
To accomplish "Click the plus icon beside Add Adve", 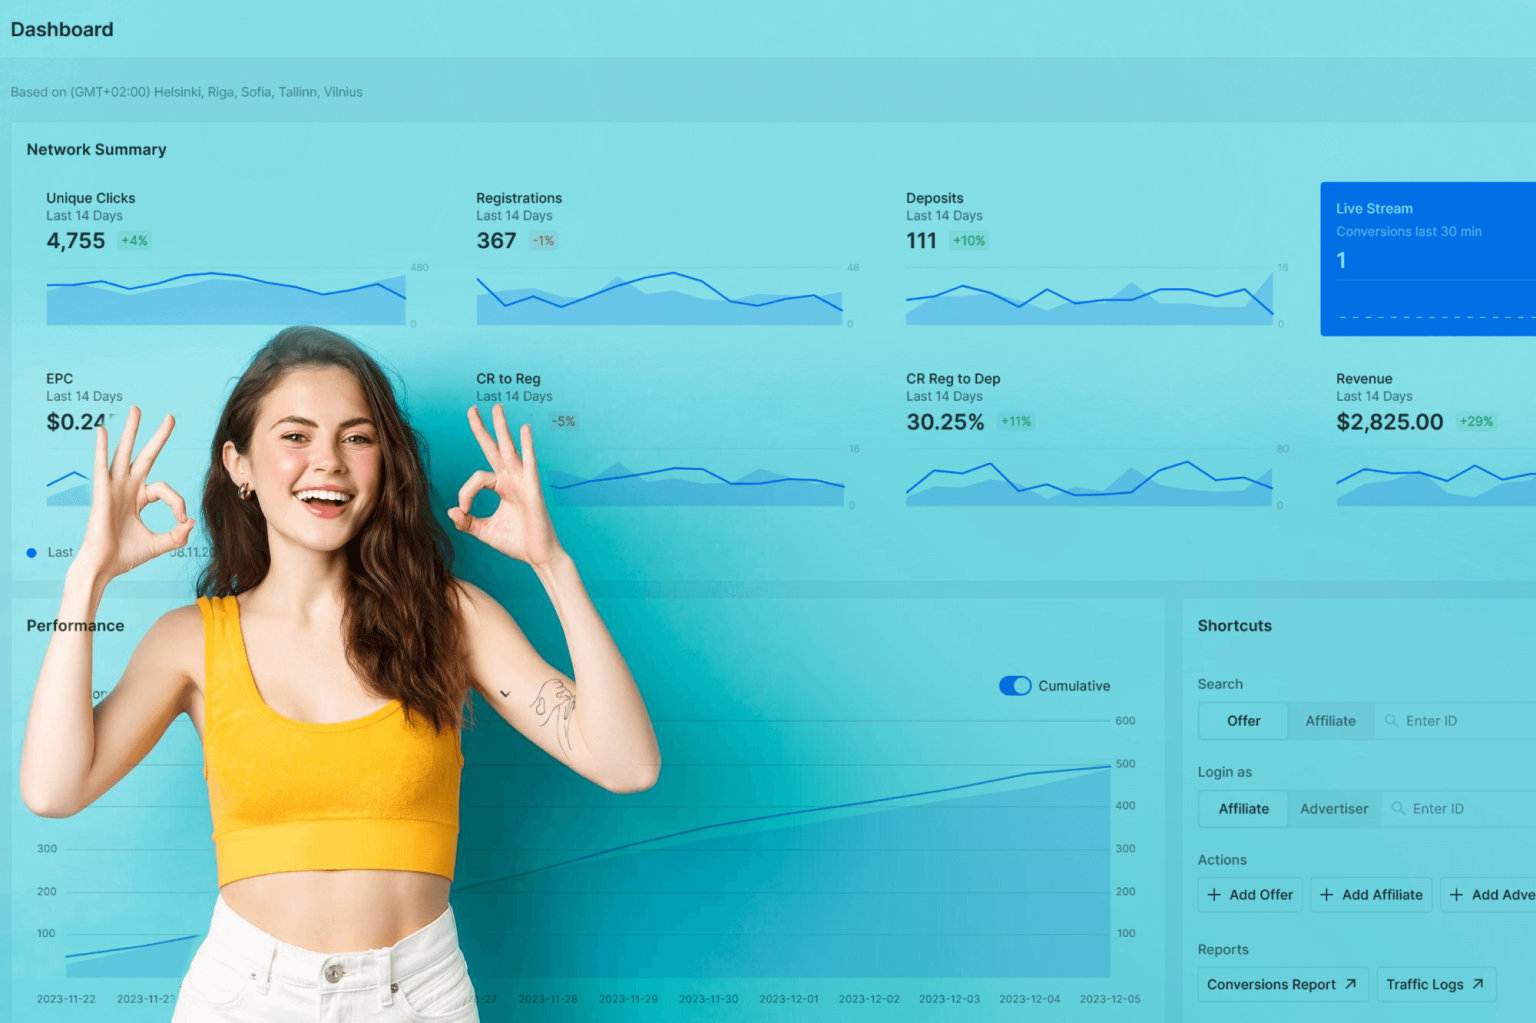I will click(x=1456, y=895).
